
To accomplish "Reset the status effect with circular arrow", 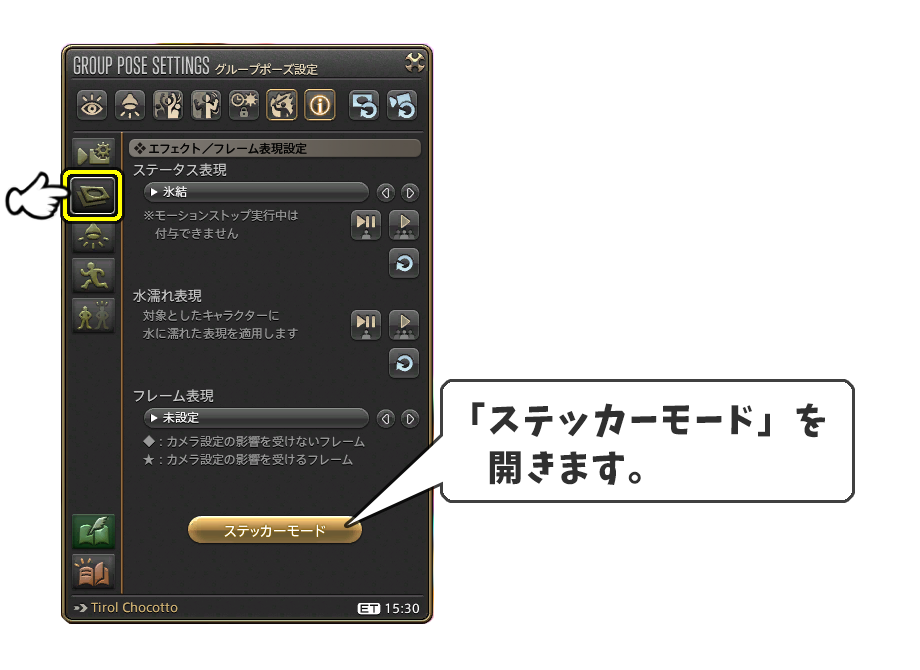I will (x=404, y=263).
